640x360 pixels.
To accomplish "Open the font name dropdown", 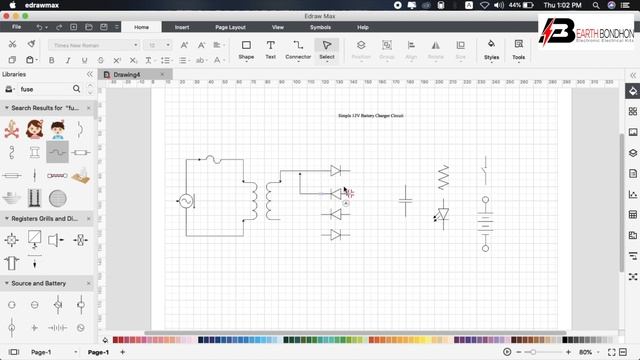I will click(136, 45).
